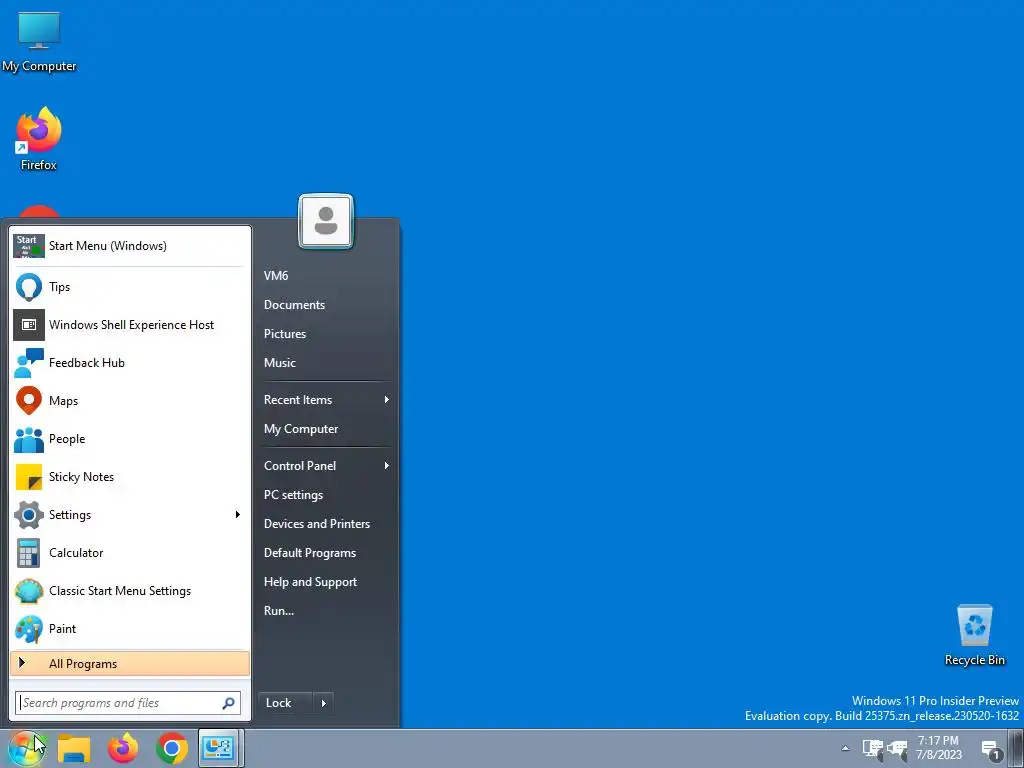Select the Recycle Bin desktop icon
Image resolution: width=1024 pixels, height=768 pixels.
(974, 635)
